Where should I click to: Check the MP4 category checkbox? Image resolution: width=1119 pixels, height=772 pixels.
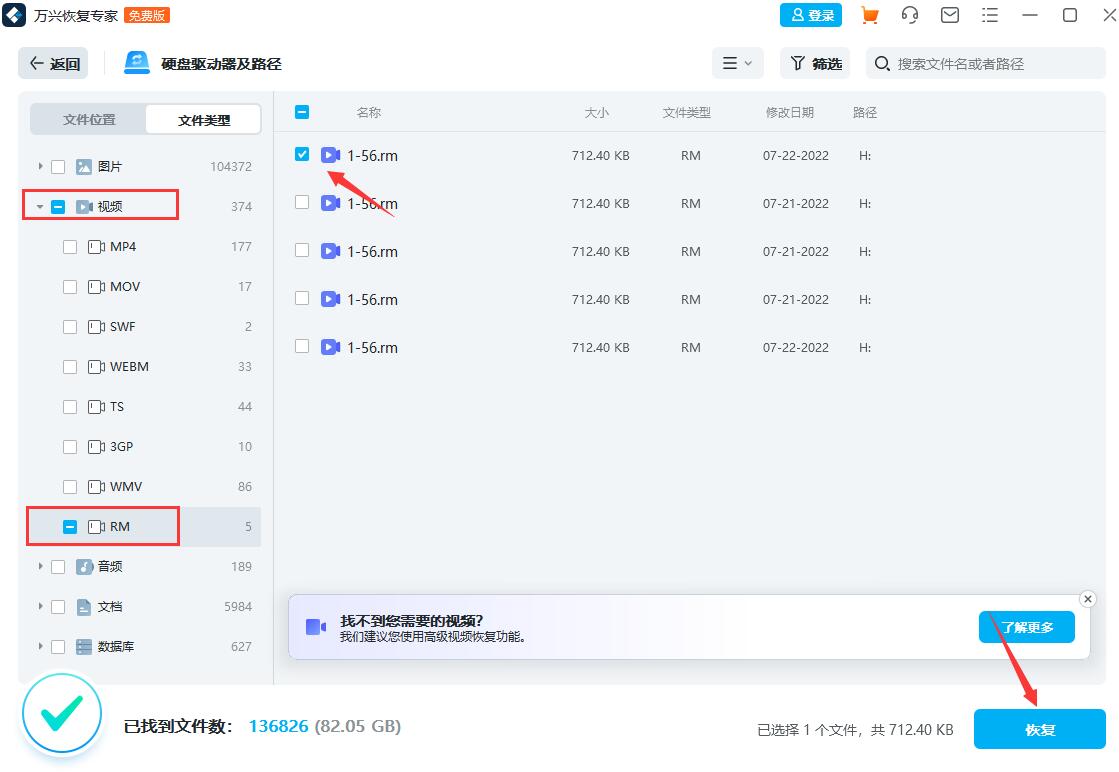[x=70, y=246]
